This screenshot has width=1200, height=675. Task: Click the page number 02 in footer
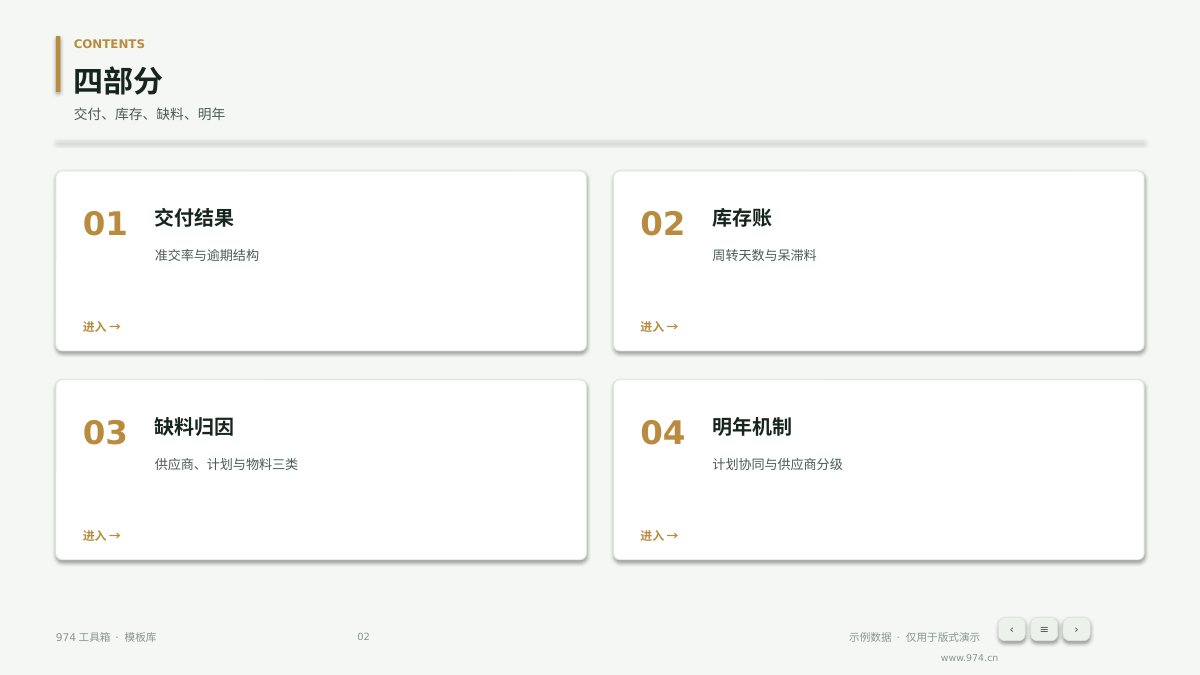coord(363,637)
